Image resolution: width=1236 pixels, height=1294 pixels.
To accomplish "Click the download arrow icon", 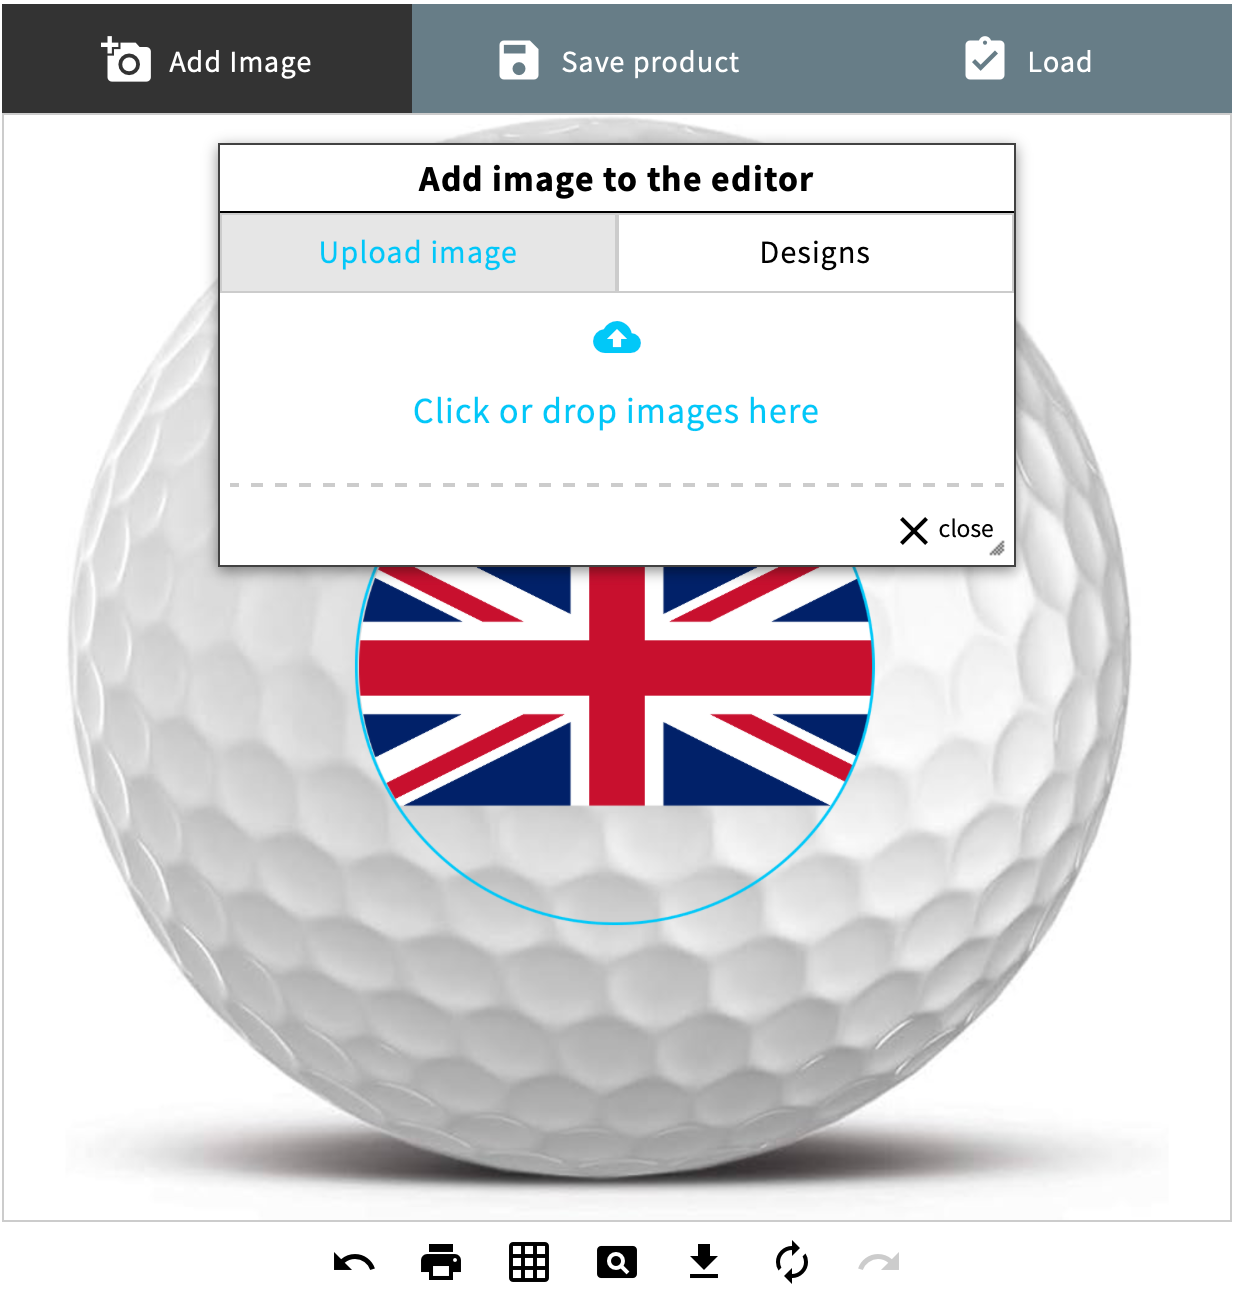I will (704, 1262).
